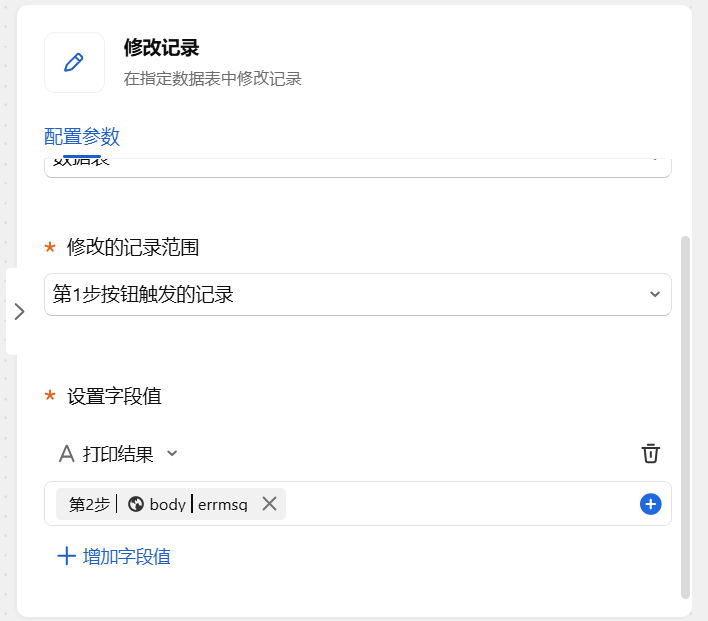
Task: Click the empty area of value input
Action: [460, 504]
